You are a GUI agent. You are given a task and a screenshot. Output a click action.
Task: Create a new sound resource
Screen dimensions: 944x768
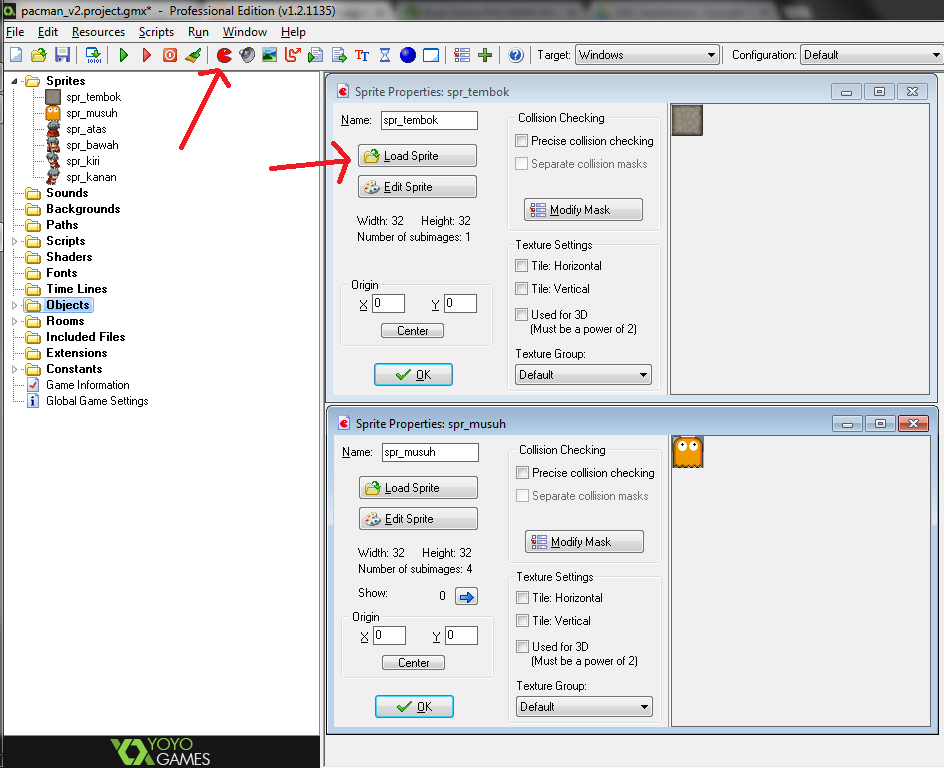[245, 55]
